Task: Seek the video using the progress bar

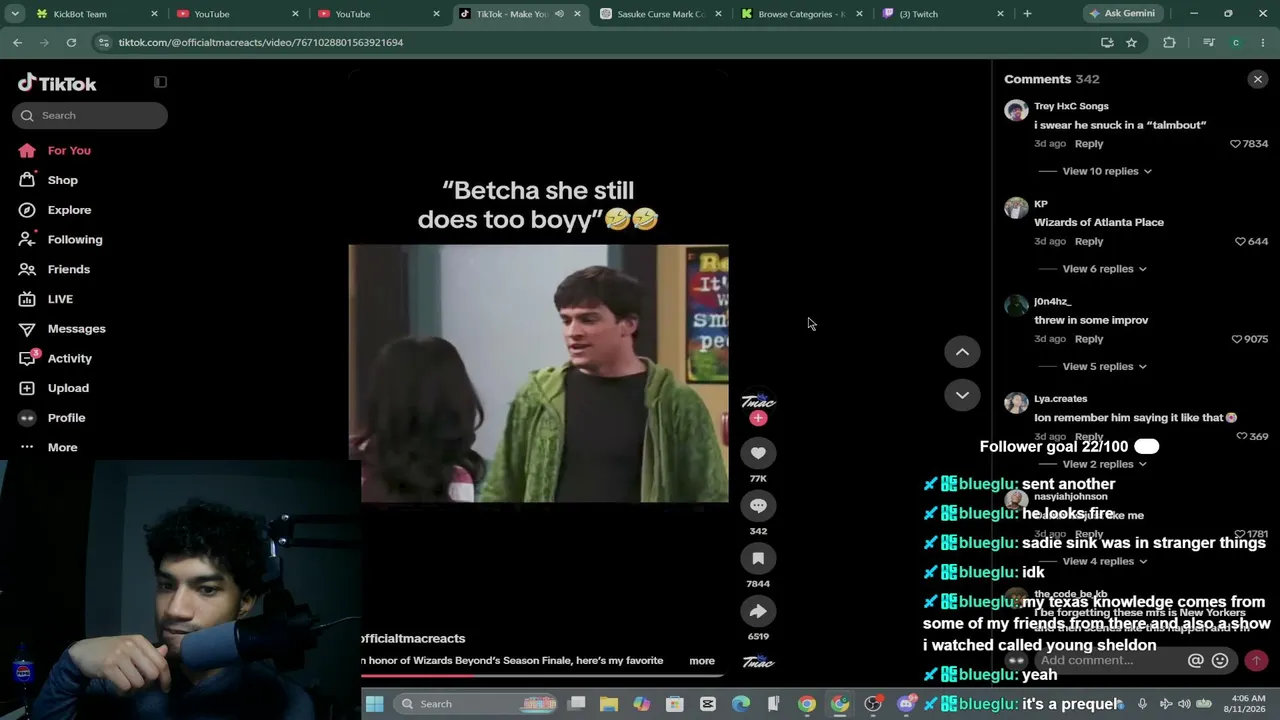Action: pos(541,675)
